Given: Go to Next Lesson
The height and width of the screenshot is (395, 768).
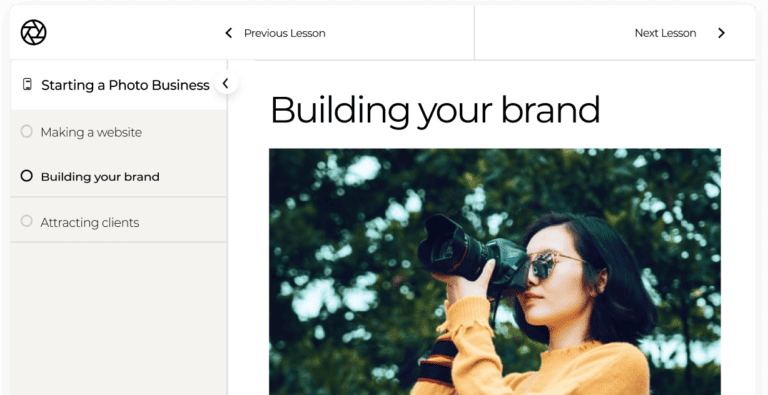Looking at the screenshot, I should click(x=665, y=33).
